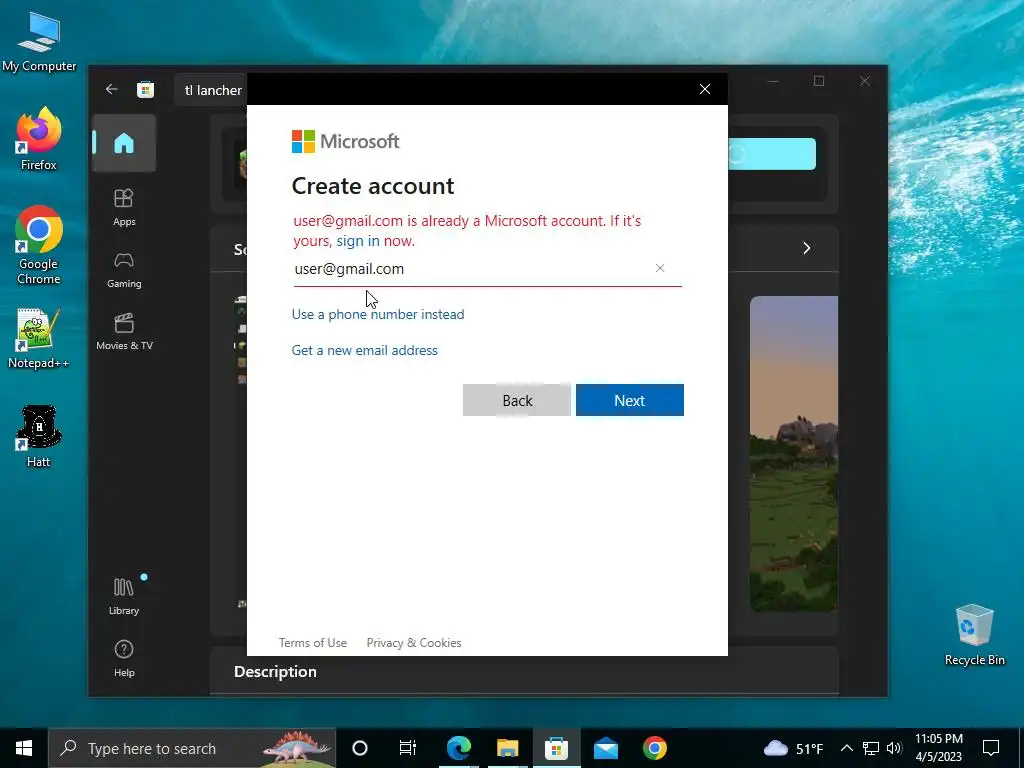Open Recycle Bin on desktop
This screenshot has width=1024, height=768.
pyautogui.click(x=974, y=635)
